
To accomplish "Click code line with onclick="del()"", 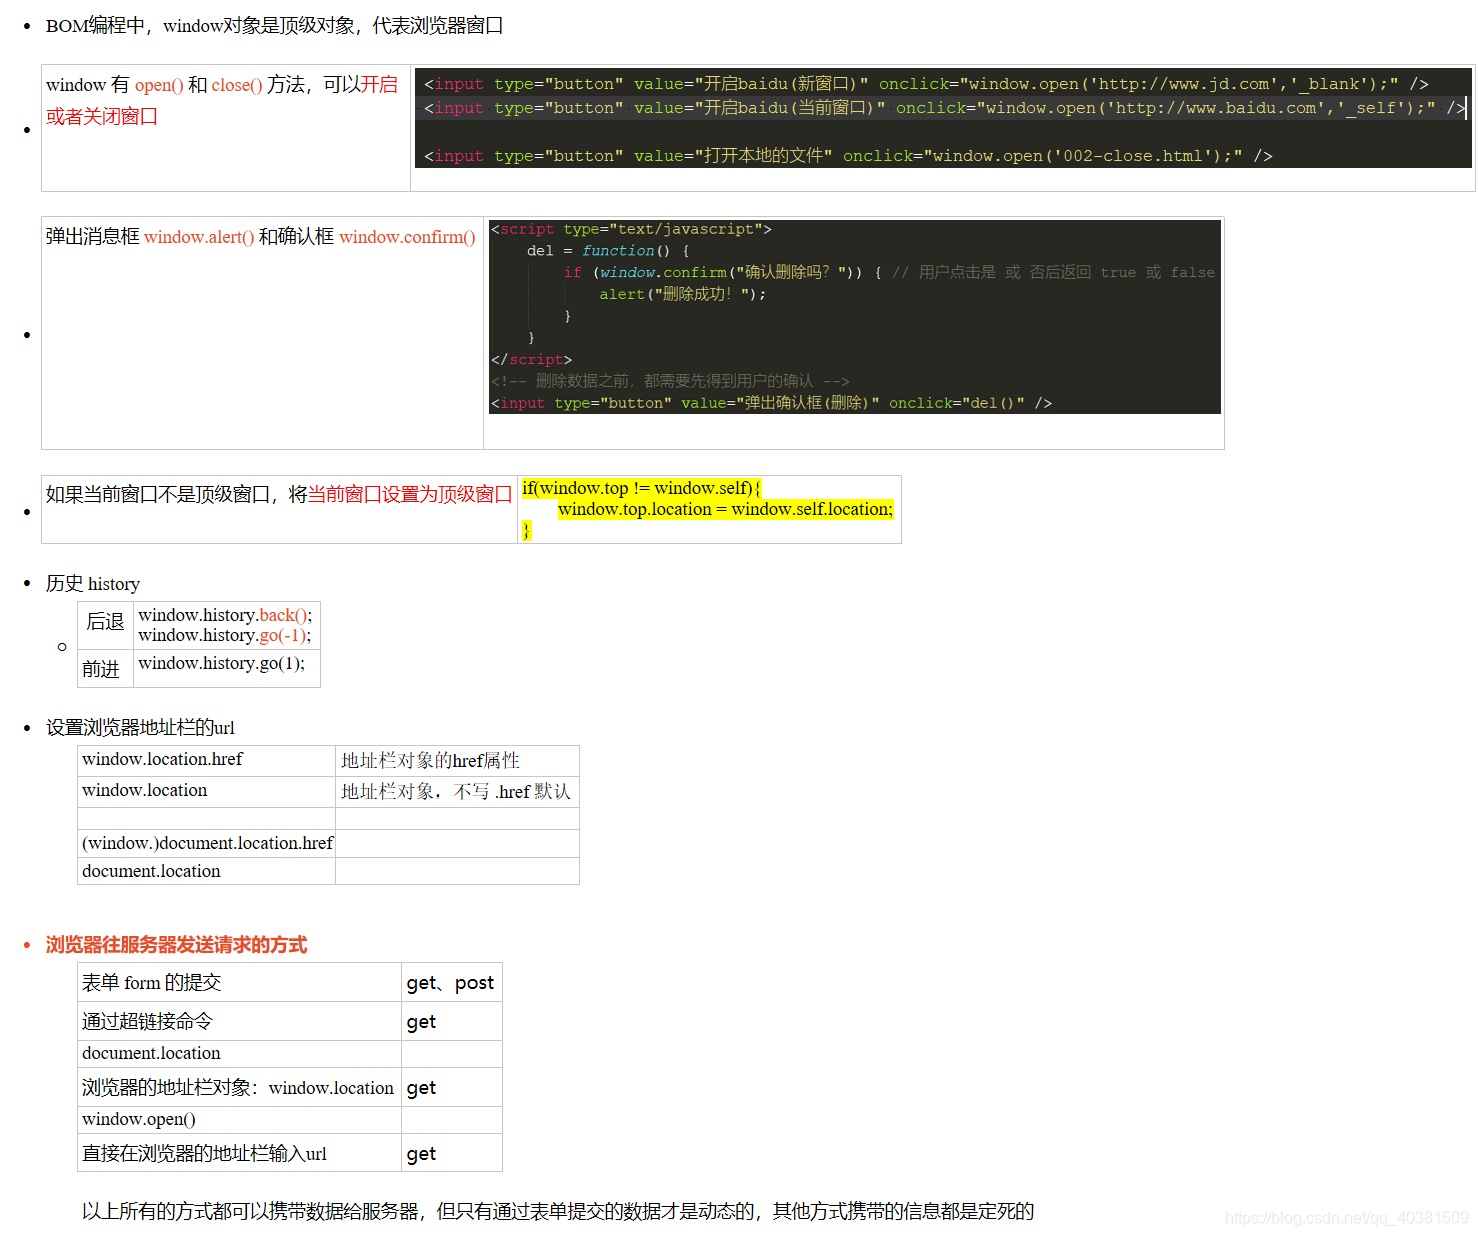I will [771, 403].
